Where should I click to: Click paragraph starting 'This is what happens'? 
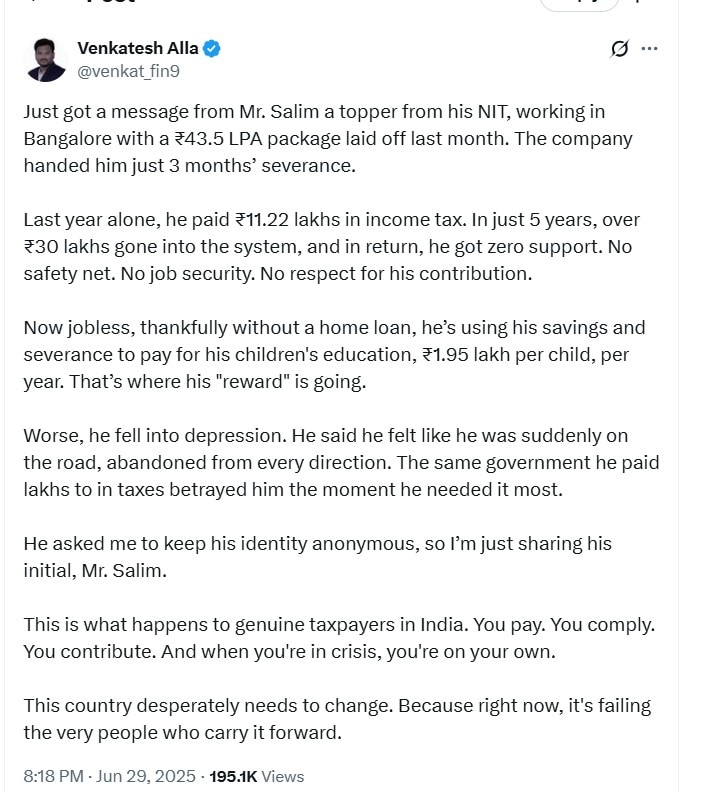(x=339, y=638)
